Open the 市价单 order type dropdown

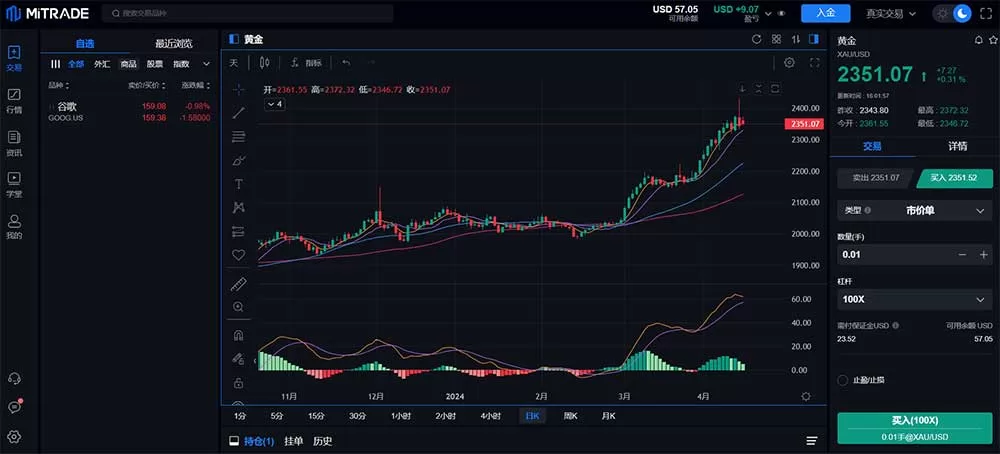(x=915, y=210)
